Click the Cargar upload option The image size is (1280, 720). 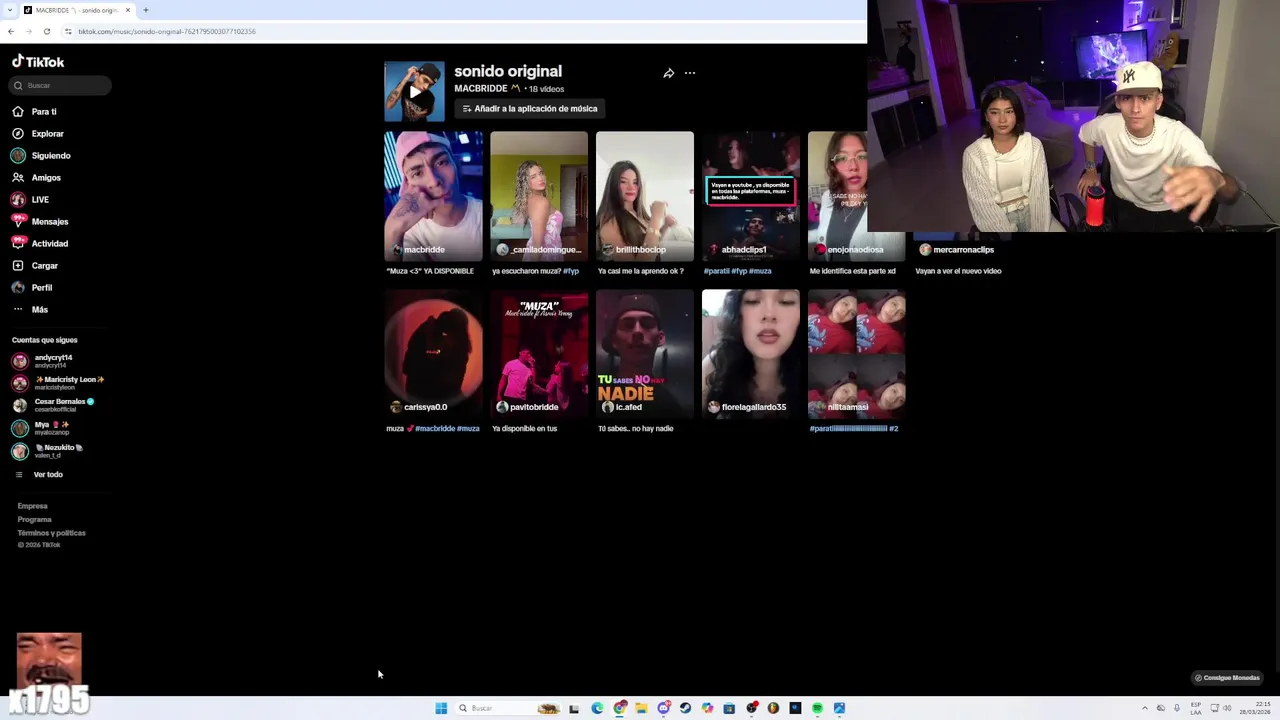point(35,266)
